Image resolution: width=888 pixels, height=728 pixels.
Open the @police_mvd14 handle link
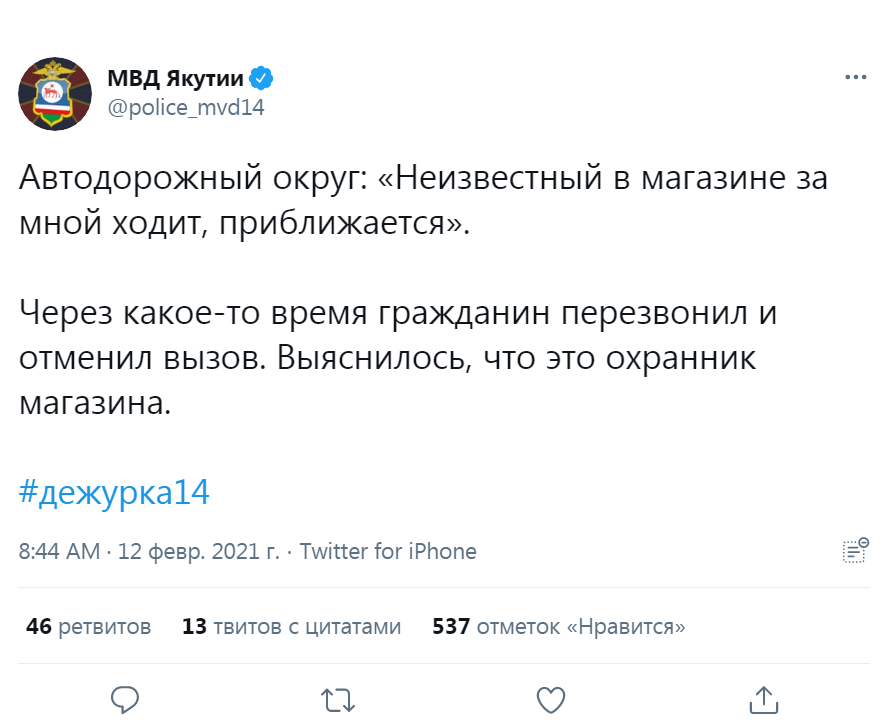pos(185,107)
